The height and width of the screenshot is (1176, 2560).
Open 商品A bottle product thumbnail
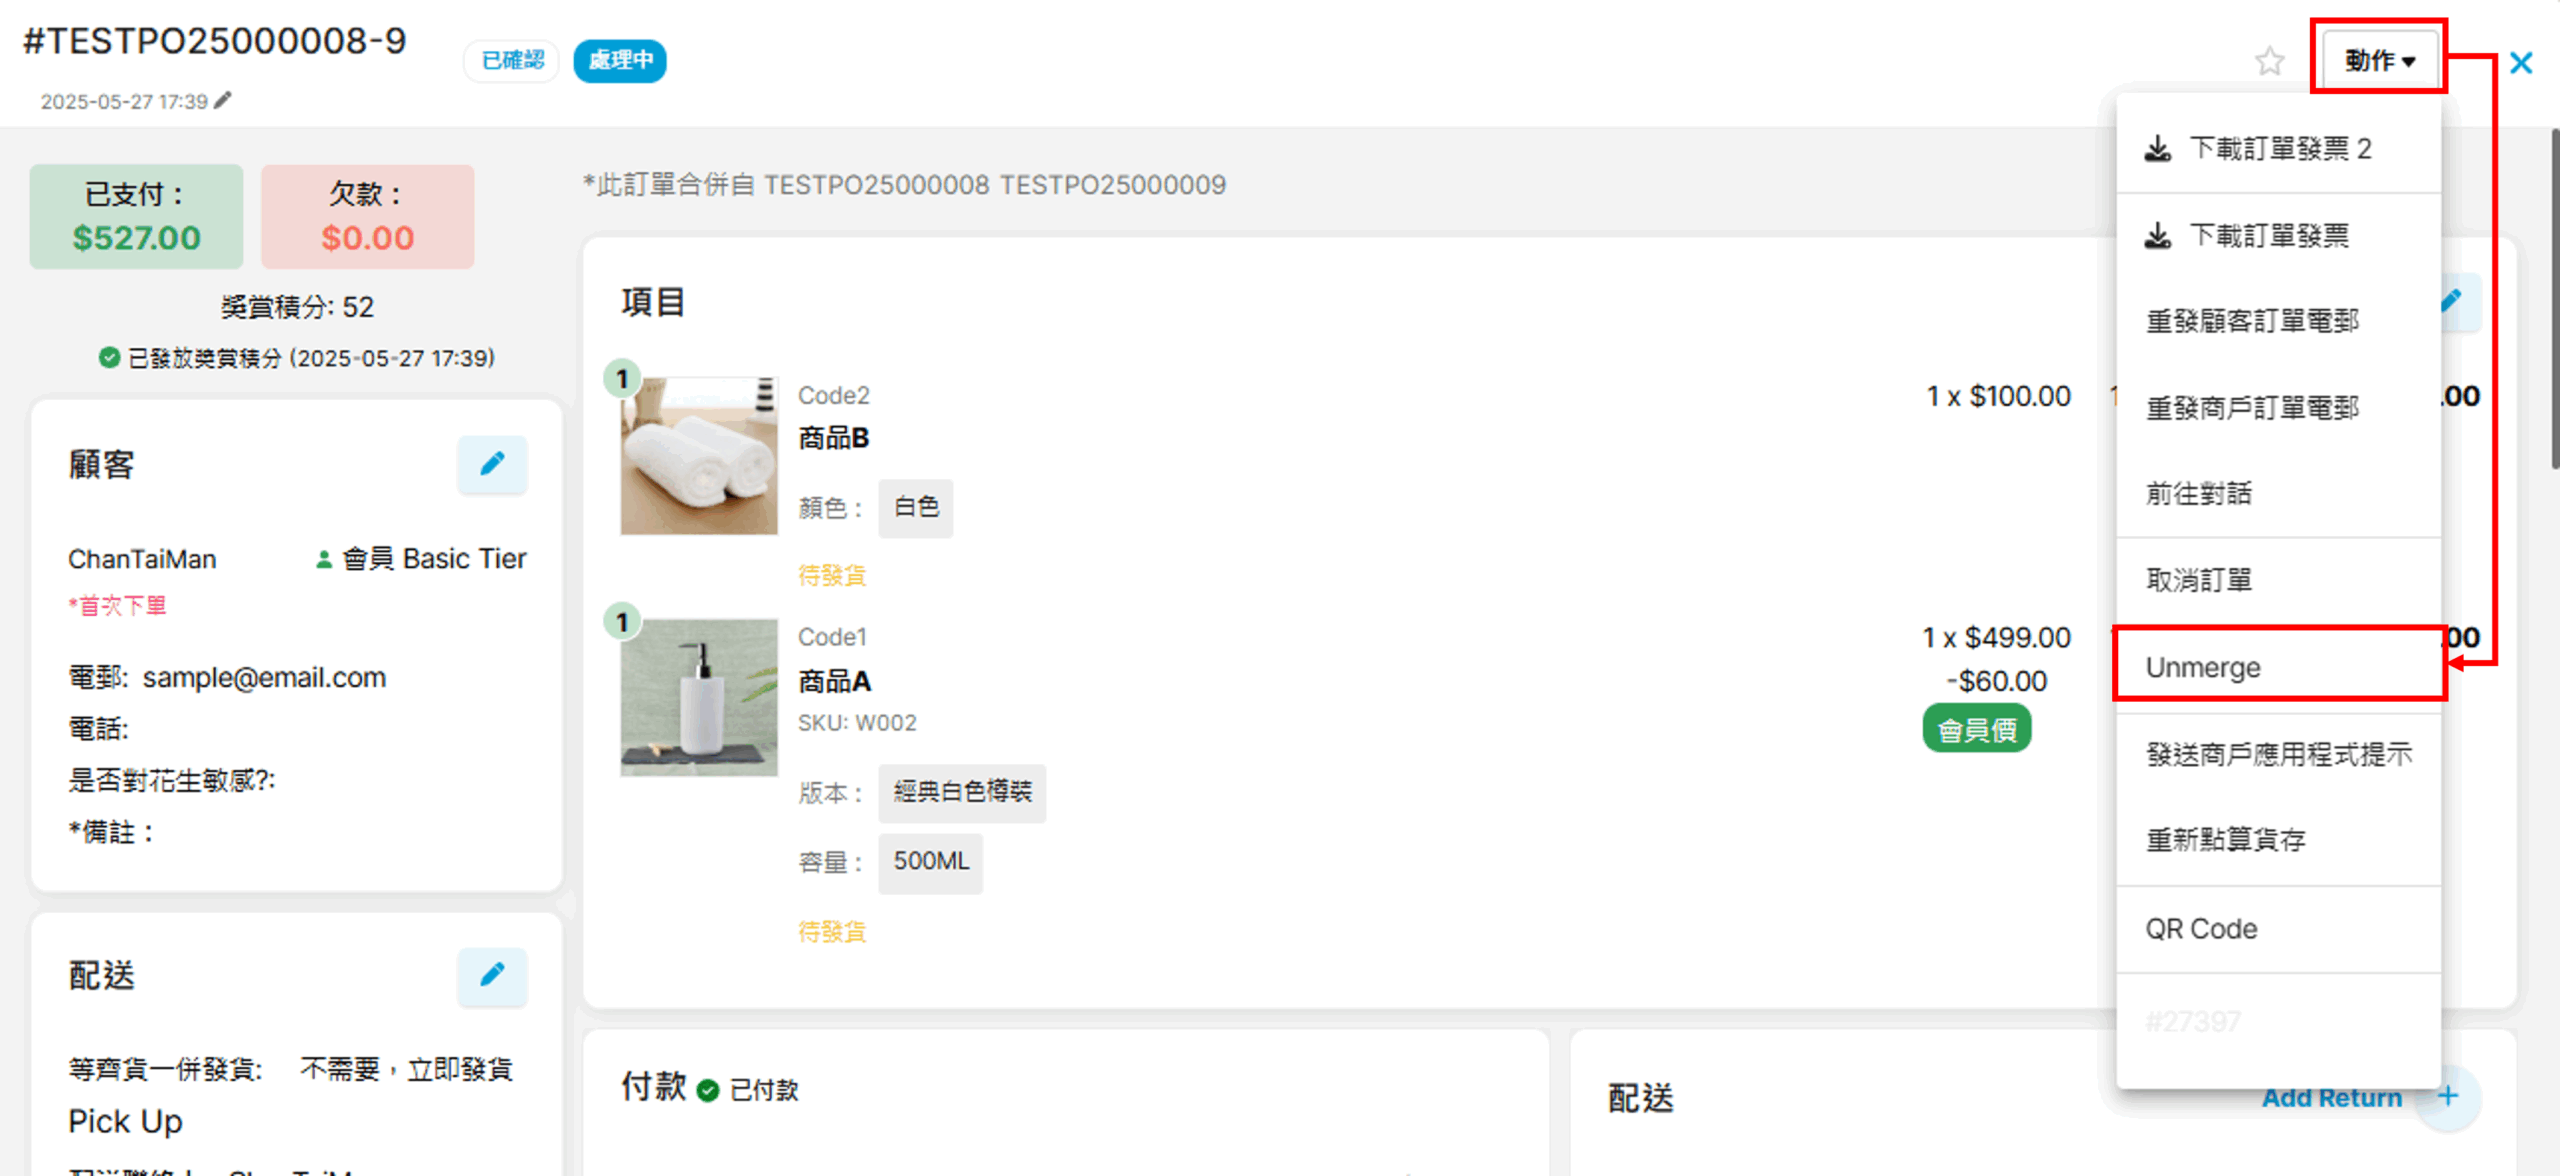pos(698,697)
